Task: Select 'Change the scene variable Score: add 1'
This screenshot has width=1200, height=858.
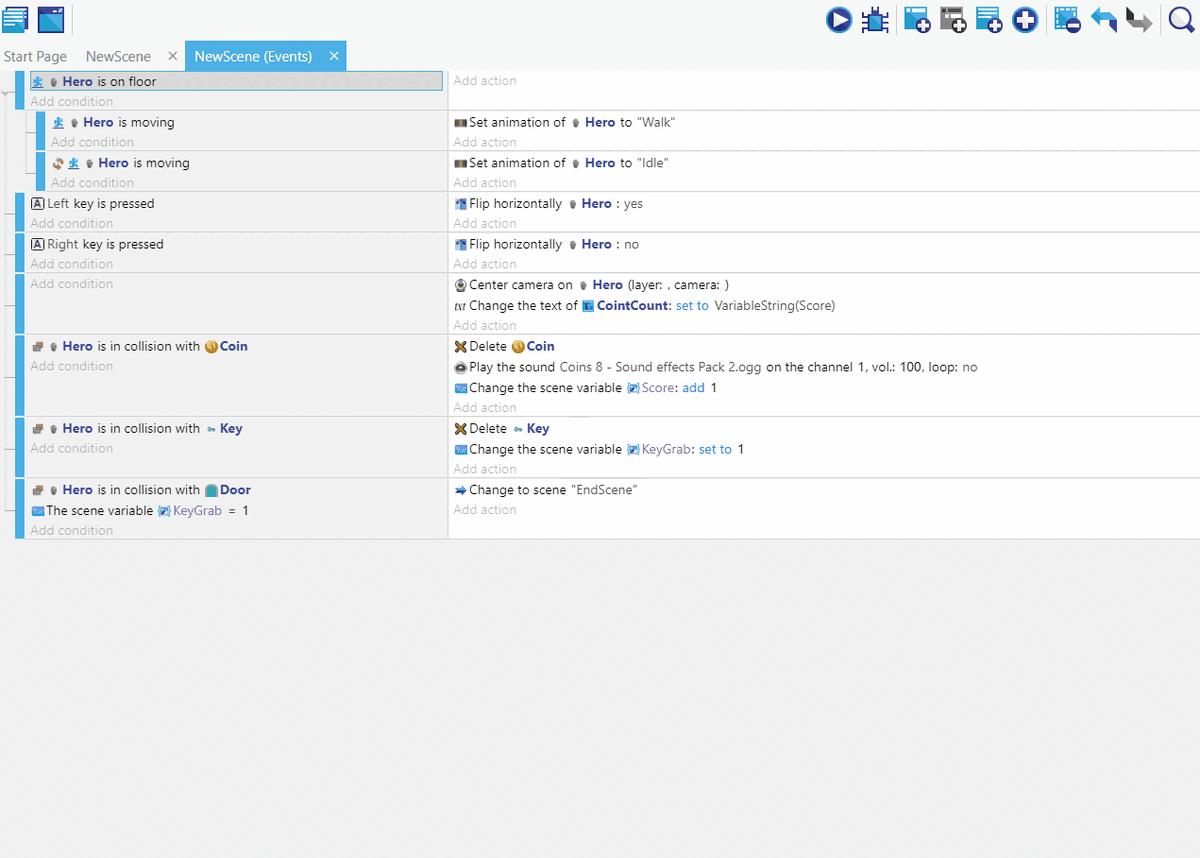Action: point(585,388)
